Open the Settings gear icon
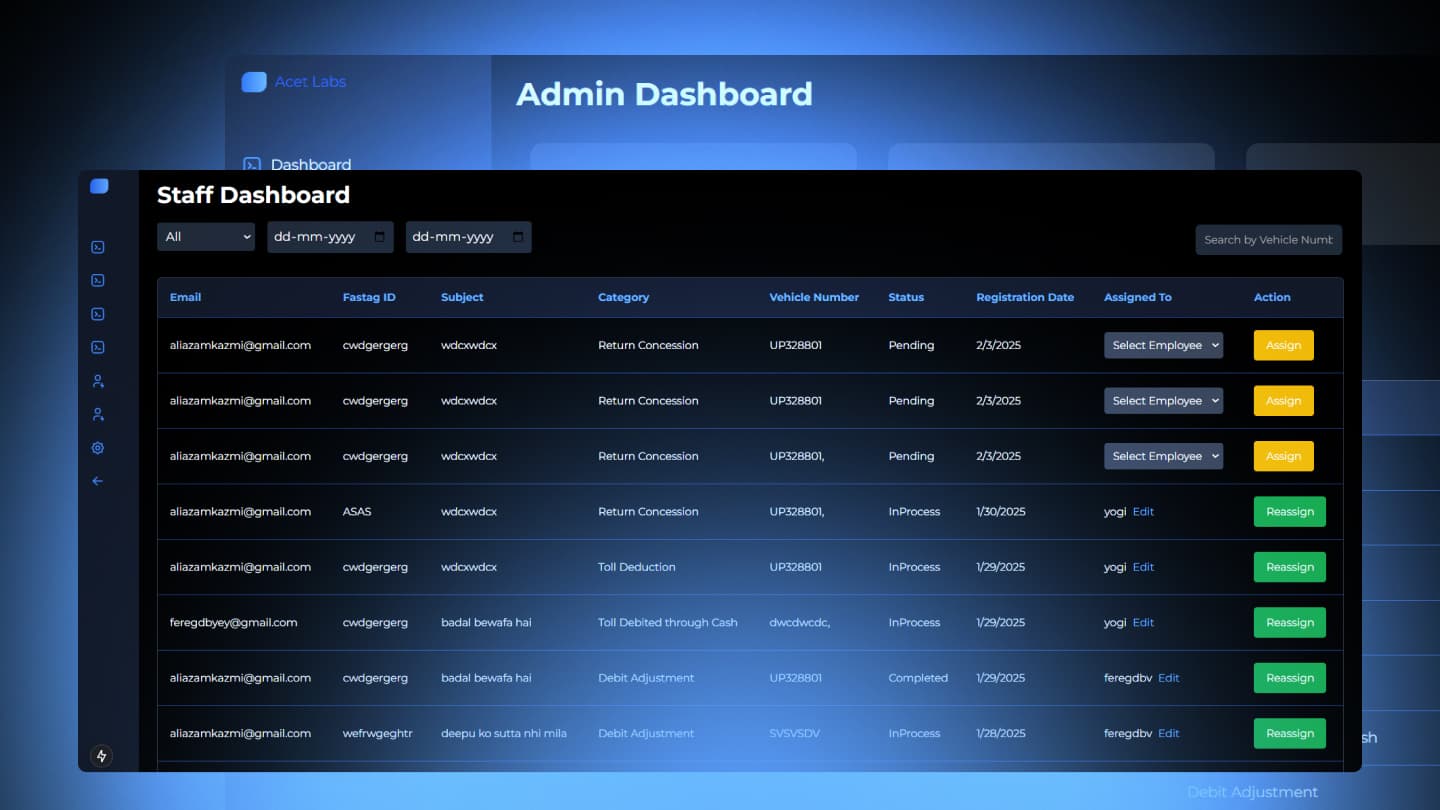Viewport: 1440px width, 810px height. [x=97, y=448]
